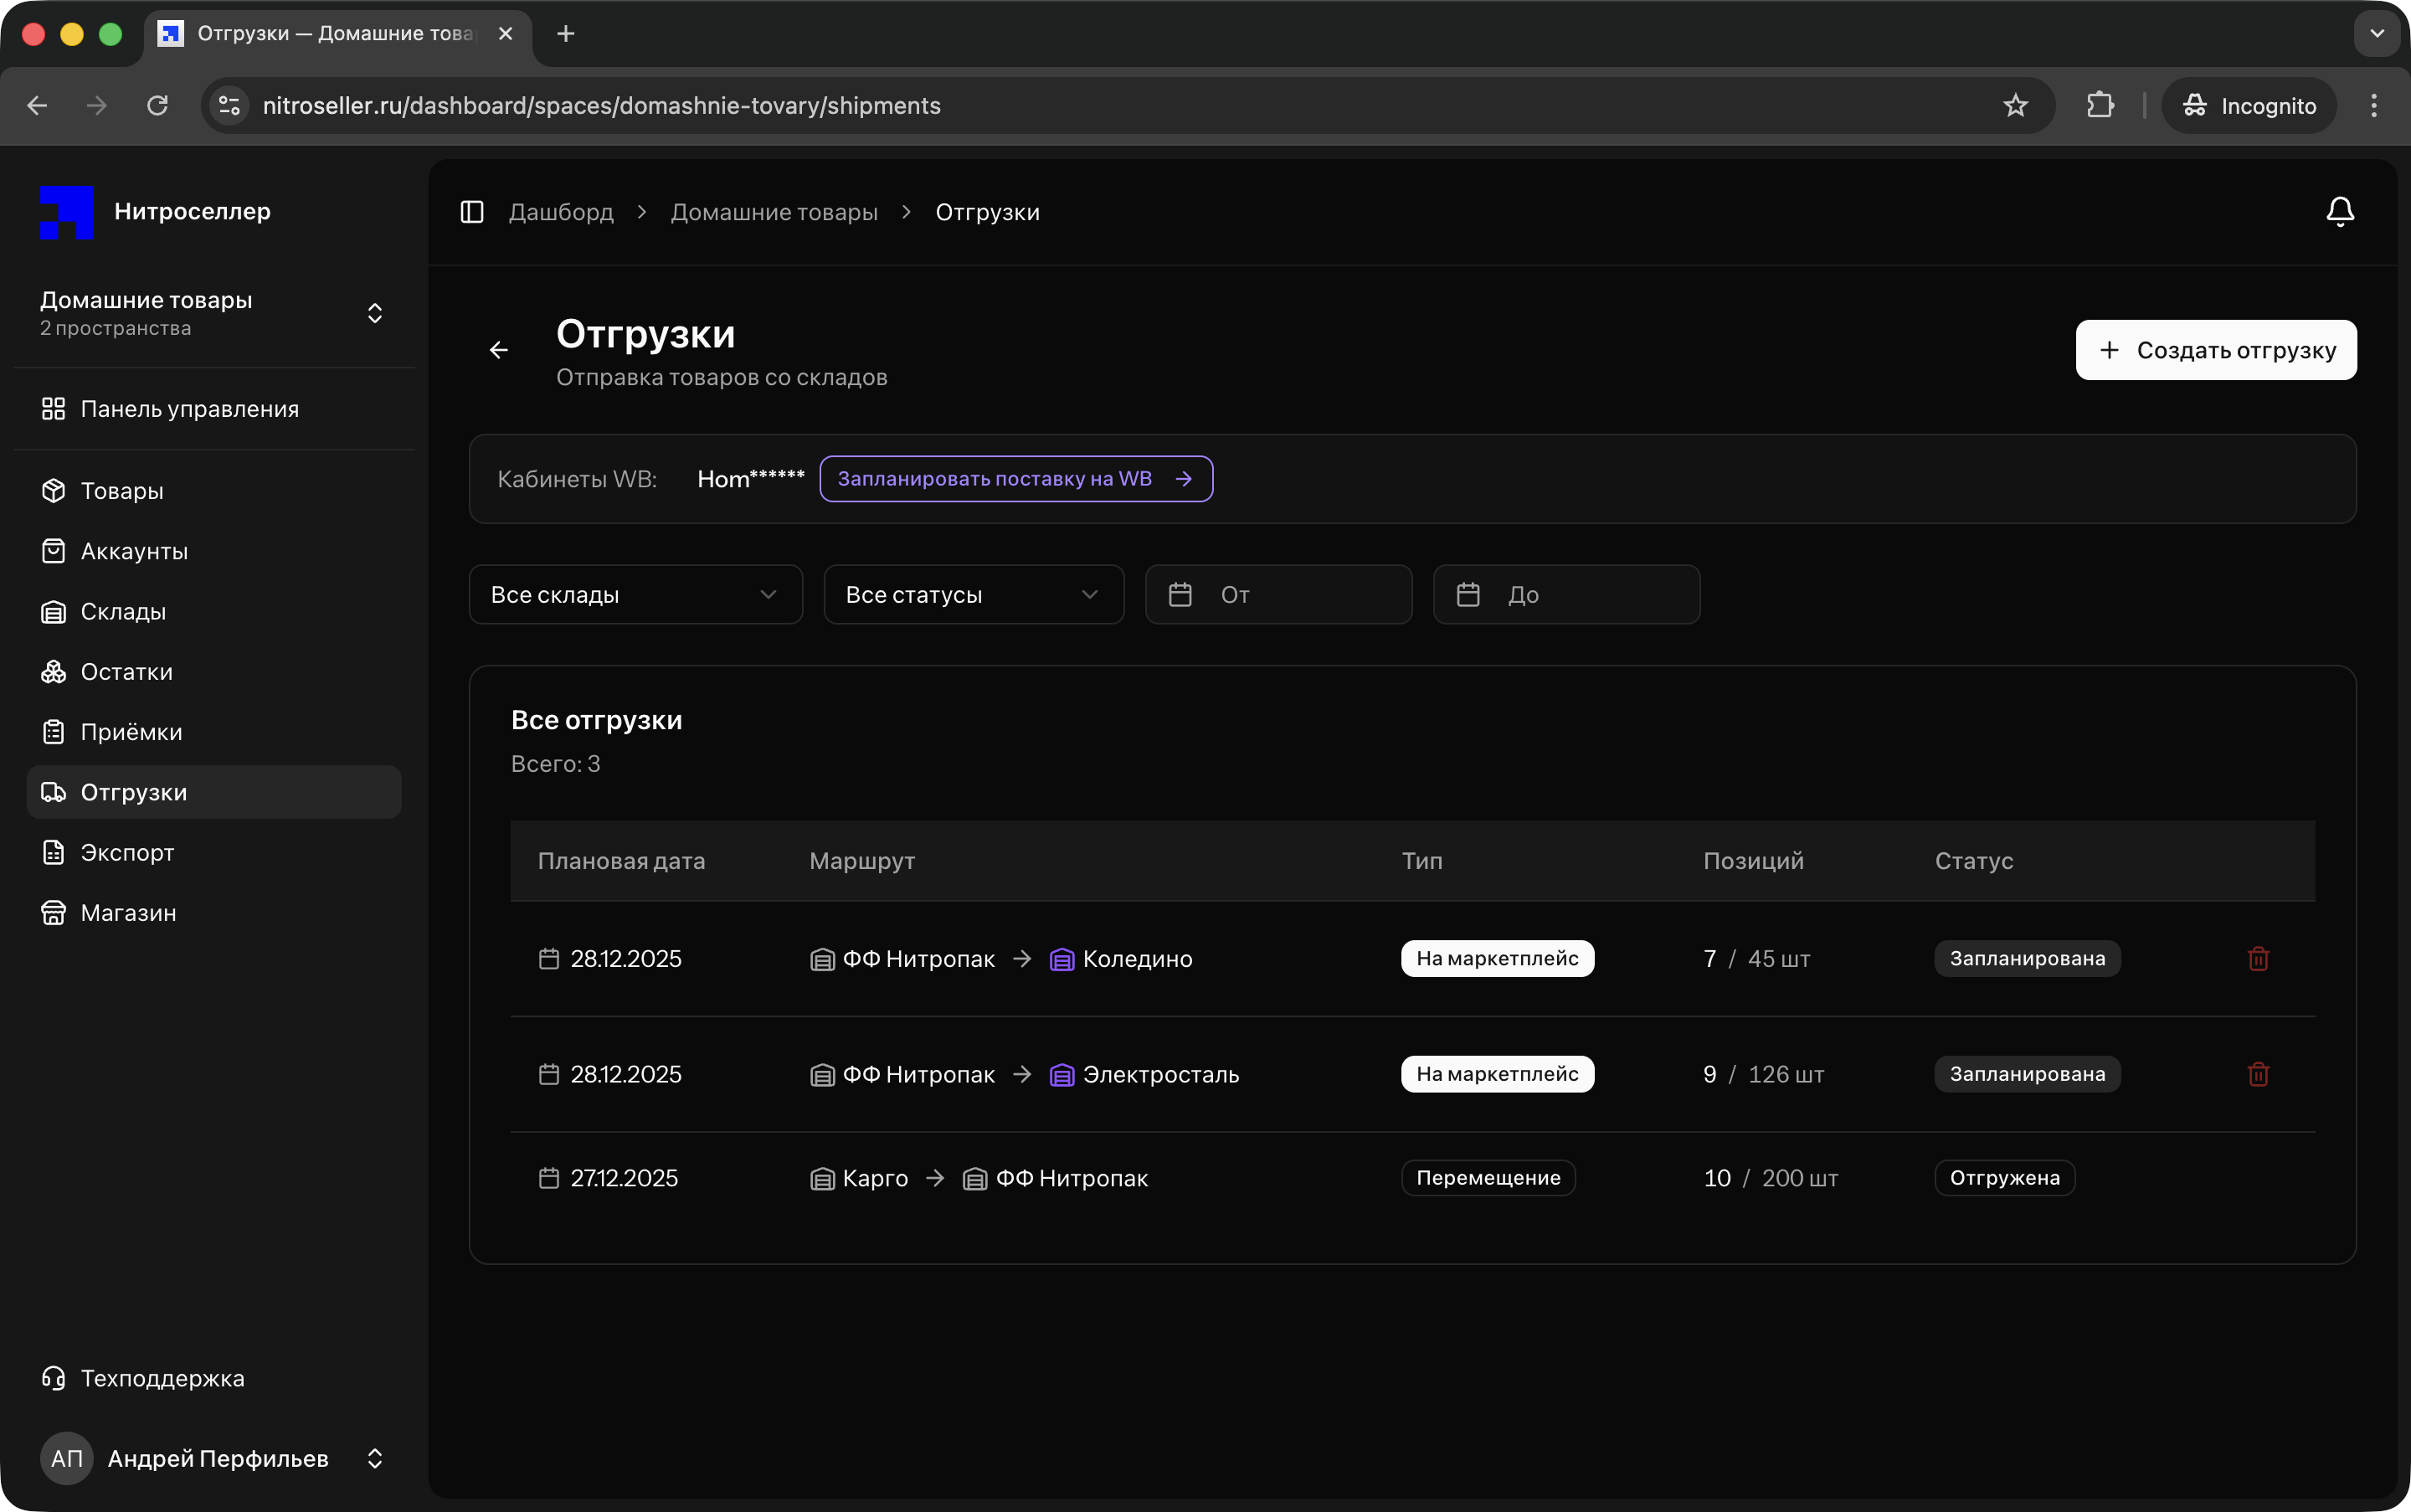The width and height of the screenshot is (2411, 1512).
Task: Open Склады in the sidebar
Action: 123,612
